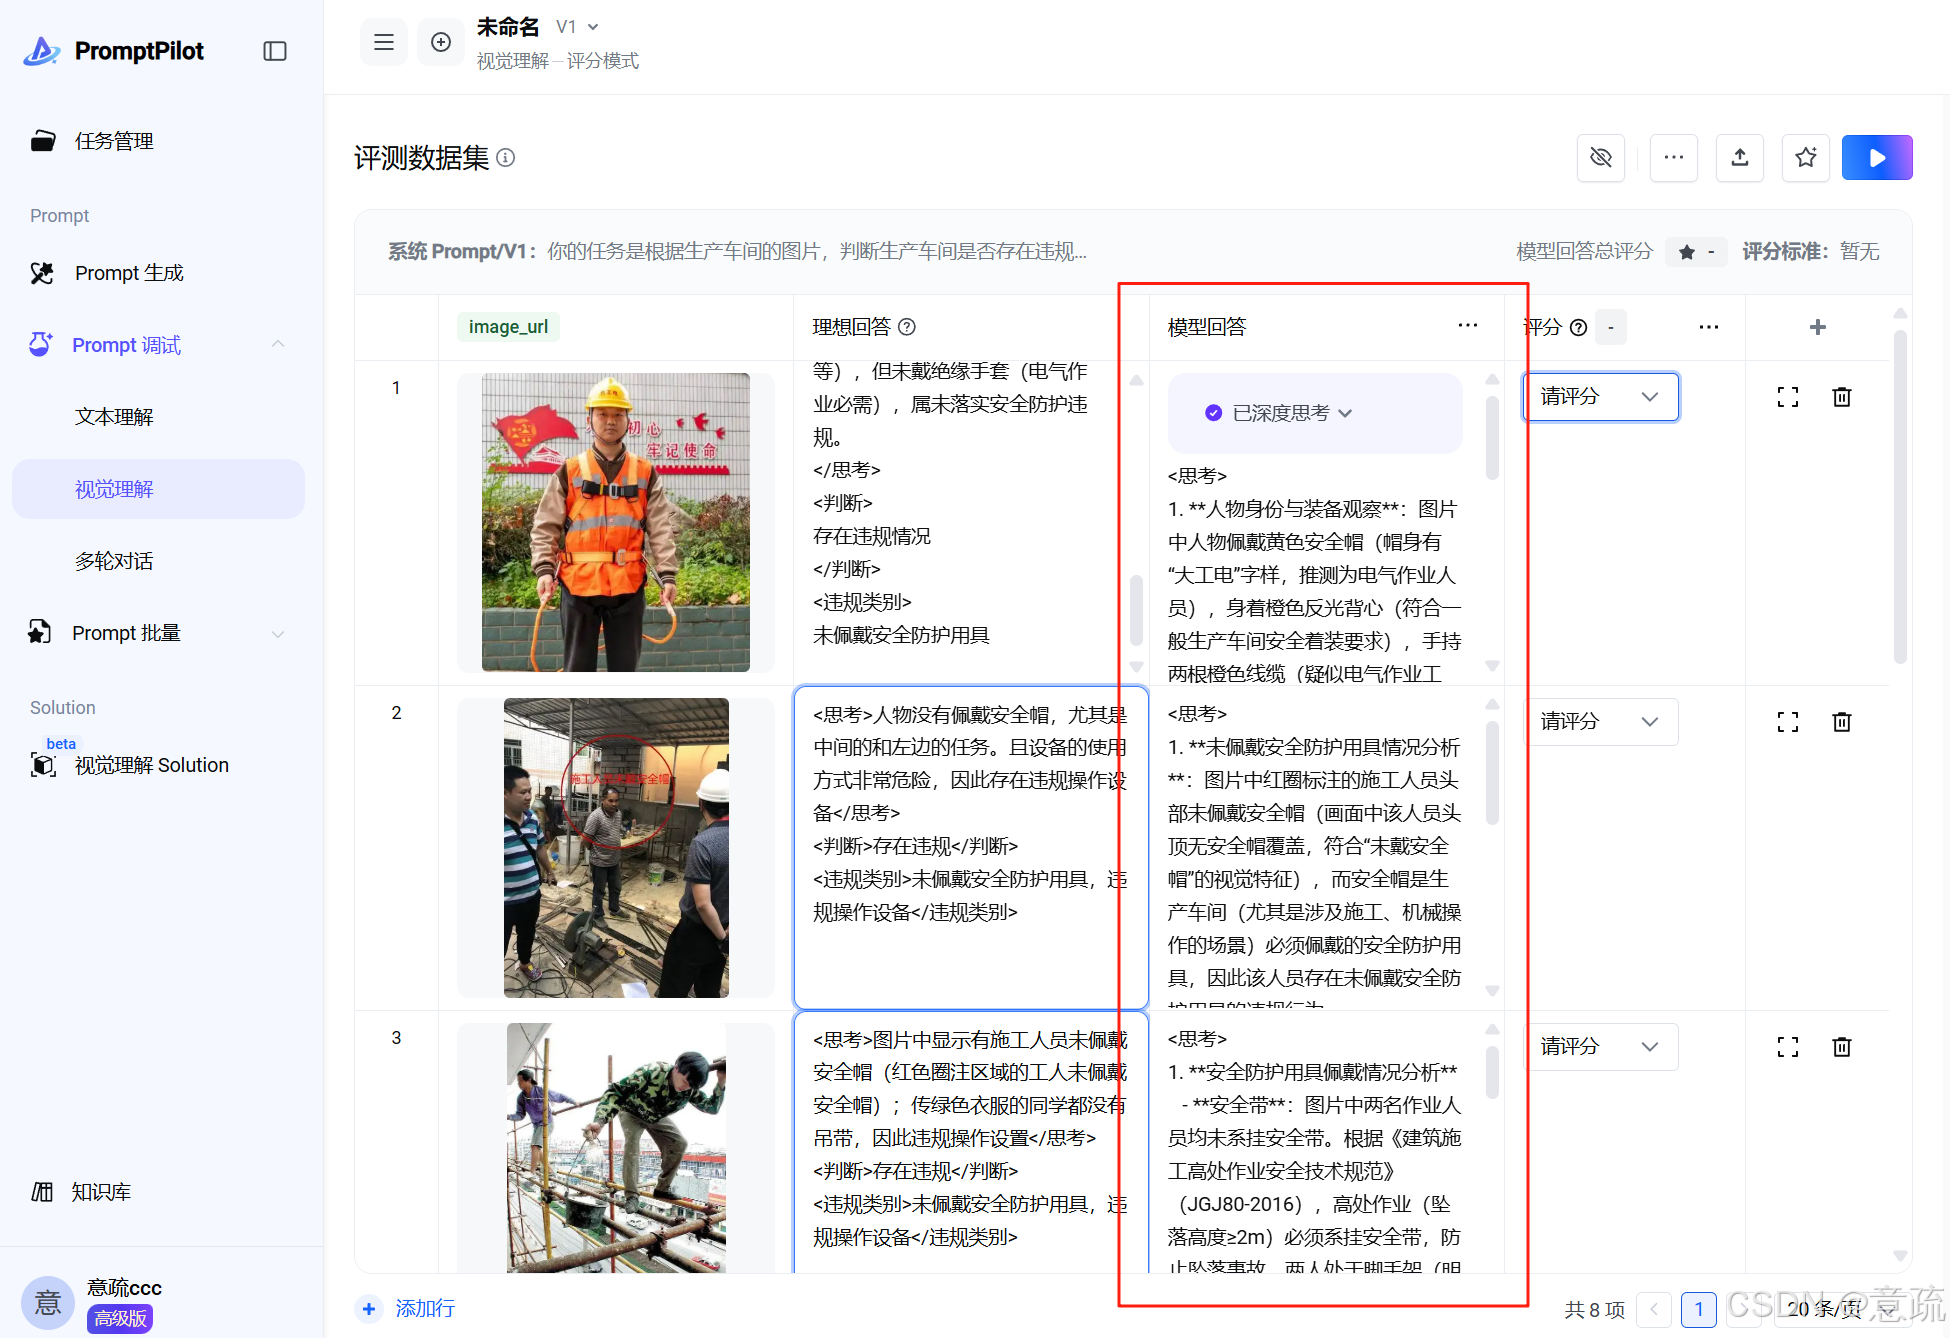This screenshot has width=1950, height=1338.
Task: Click the 模型回答总评分 star rating
Action: [1698, 252]
